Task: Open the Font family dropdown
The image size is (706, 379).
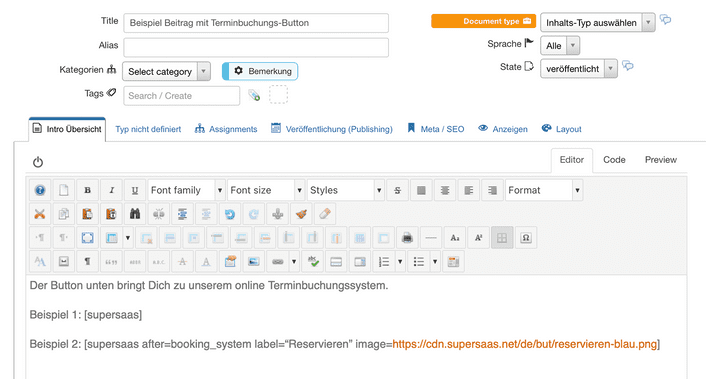Action: coord(186,190)
